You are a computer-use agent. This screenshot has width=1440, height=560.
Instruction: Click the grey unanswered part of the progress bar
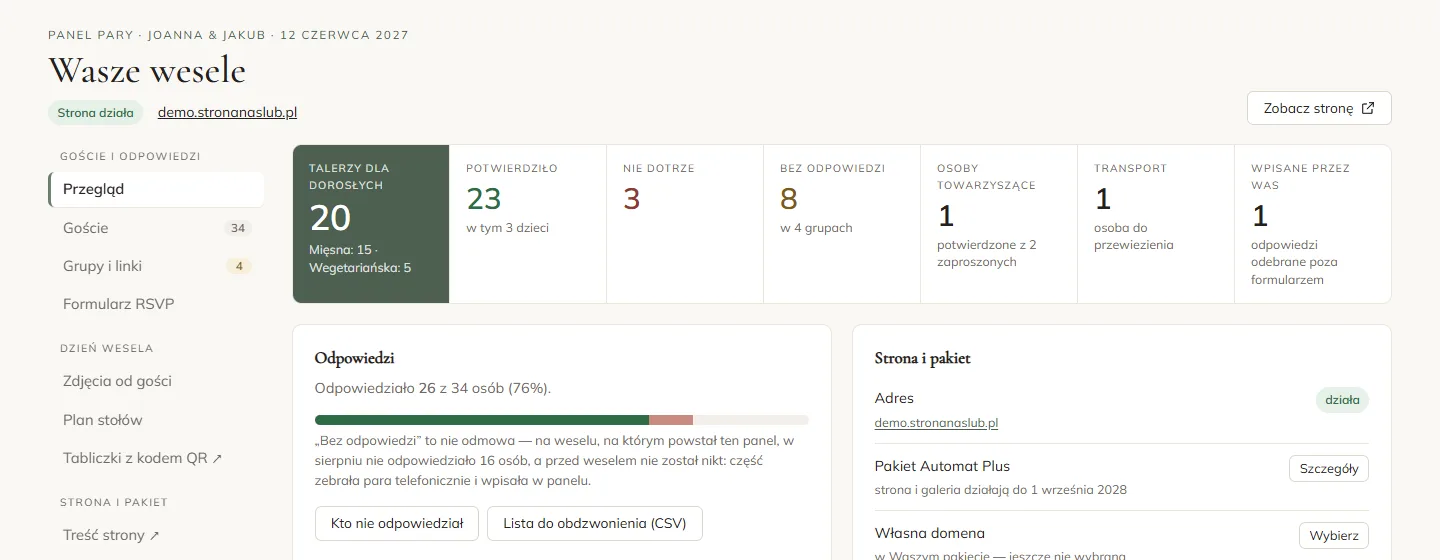(751, 420)
